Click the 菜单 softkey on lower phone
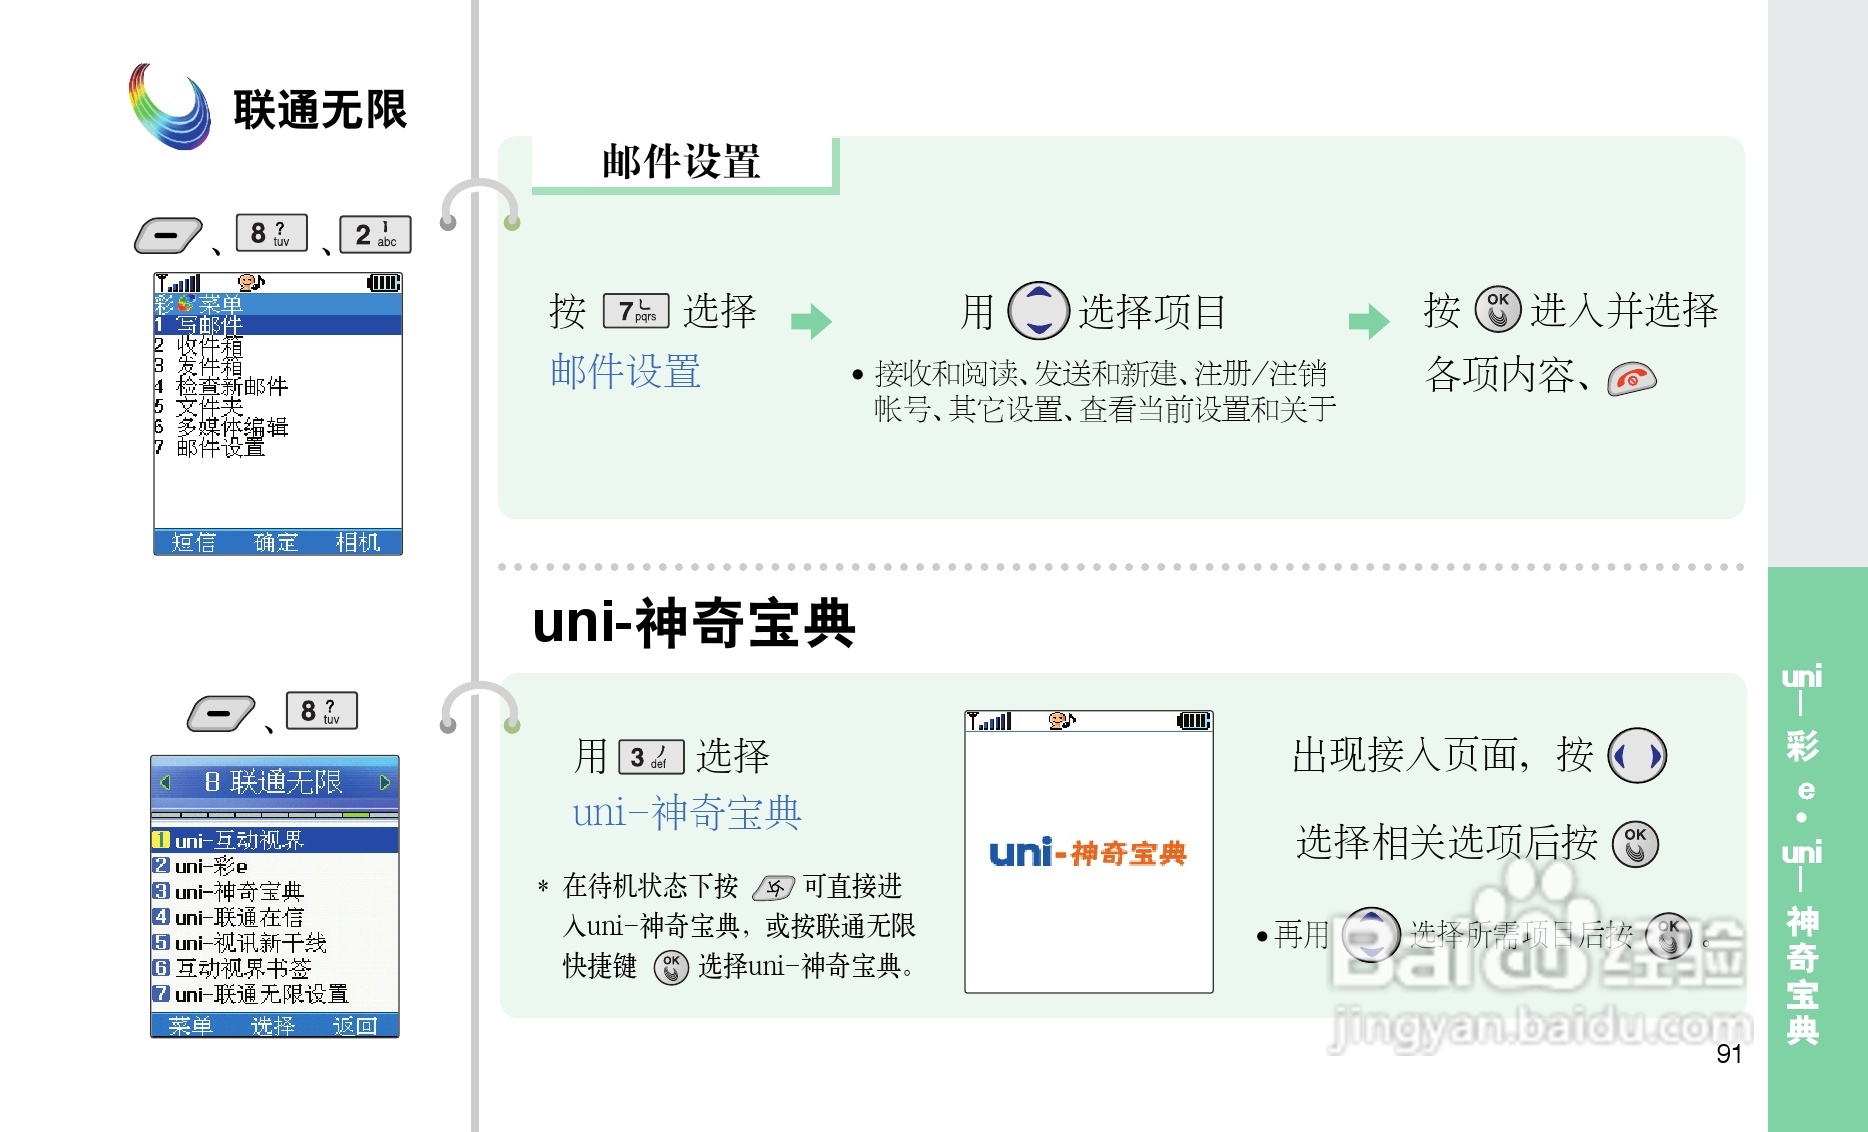This screenshot has height=1132, width=1868. click(x=190, y=1026)
